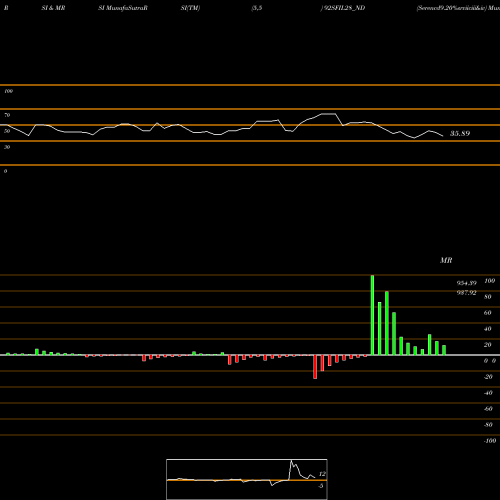The image size is (500, 500).
Task: Click the value 987.92 in MR panel
Action: click(x=466, y=293)
